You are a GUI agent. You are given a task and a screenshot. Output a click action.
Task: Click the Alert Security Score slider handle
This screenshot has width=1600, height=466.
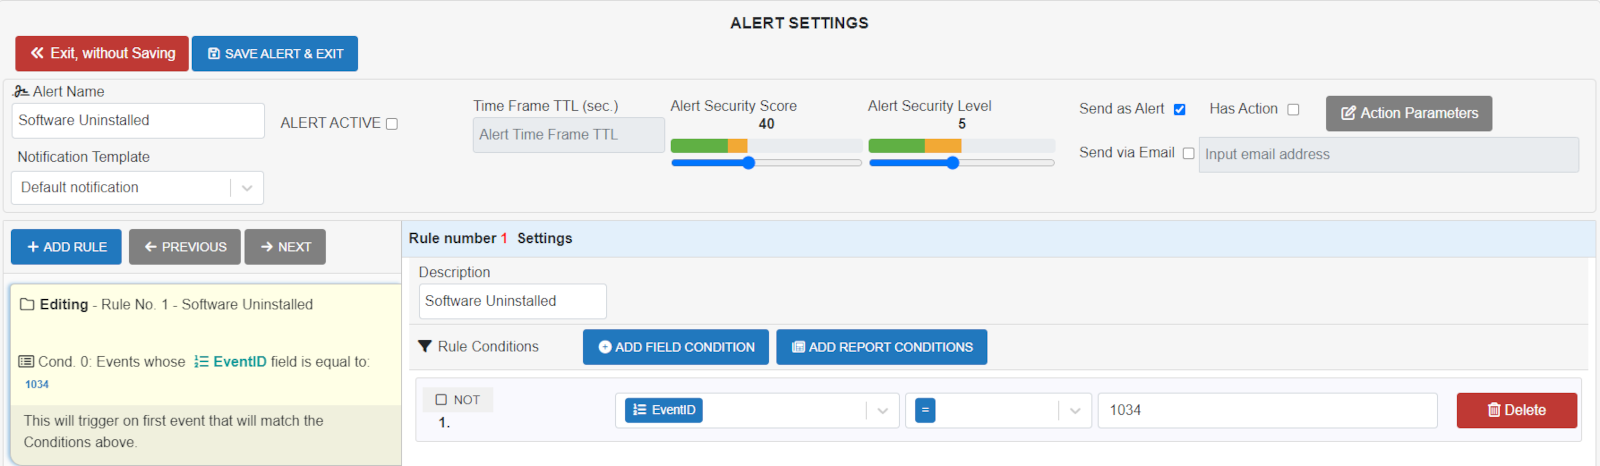(748, 162)
